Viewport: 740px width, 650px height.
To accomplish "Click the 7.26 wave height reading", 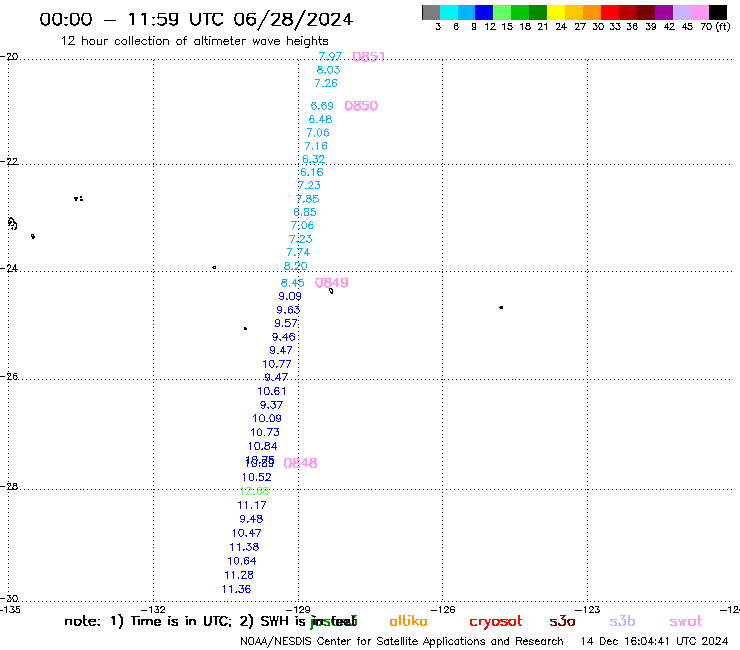I will click(326, 83).
